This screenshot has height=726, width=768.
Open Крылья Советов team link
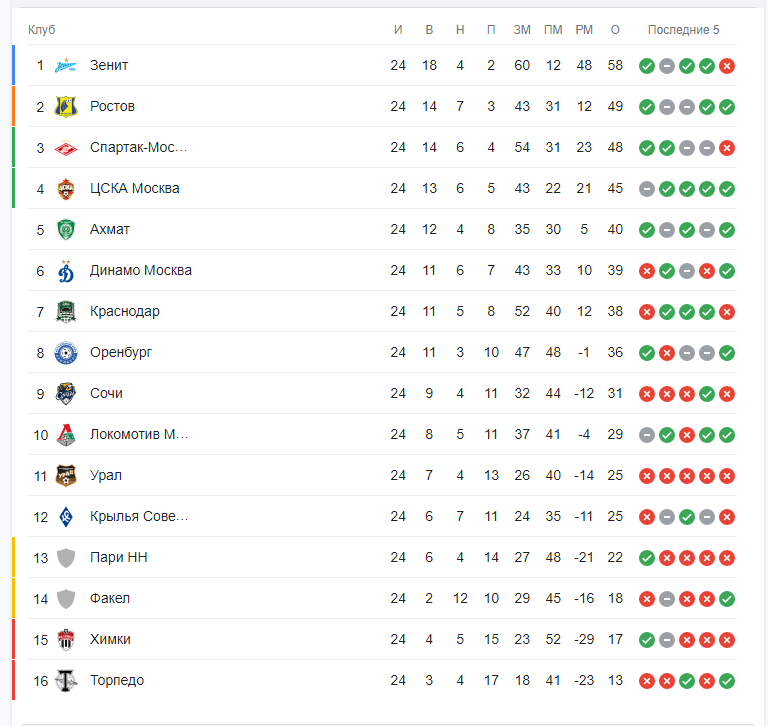138,516
